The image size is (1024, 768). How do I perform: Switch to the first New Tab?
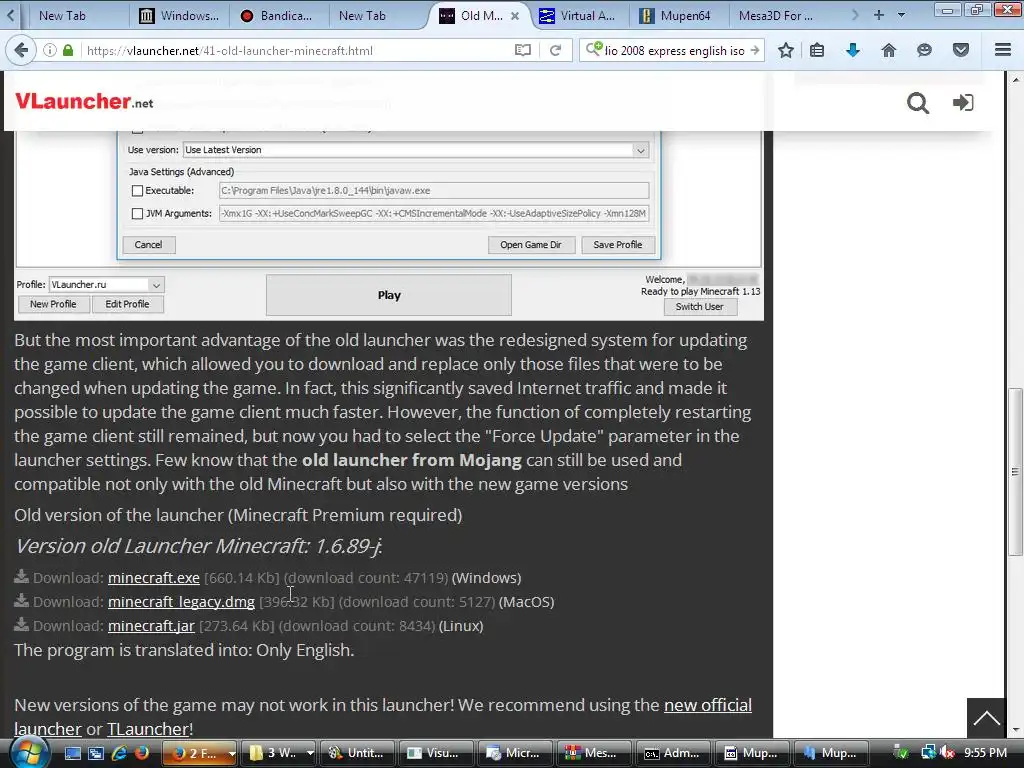[62, 16]
